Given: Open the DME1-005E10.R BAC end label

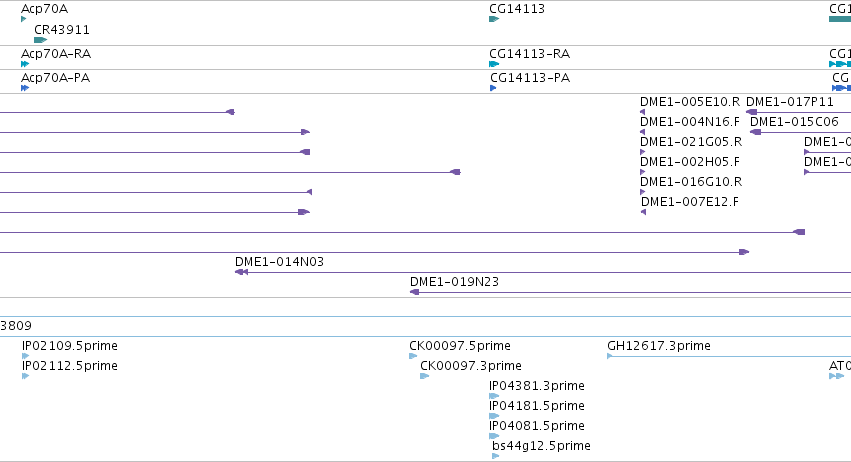Looking at the screenshot, I should coord(690,102).
